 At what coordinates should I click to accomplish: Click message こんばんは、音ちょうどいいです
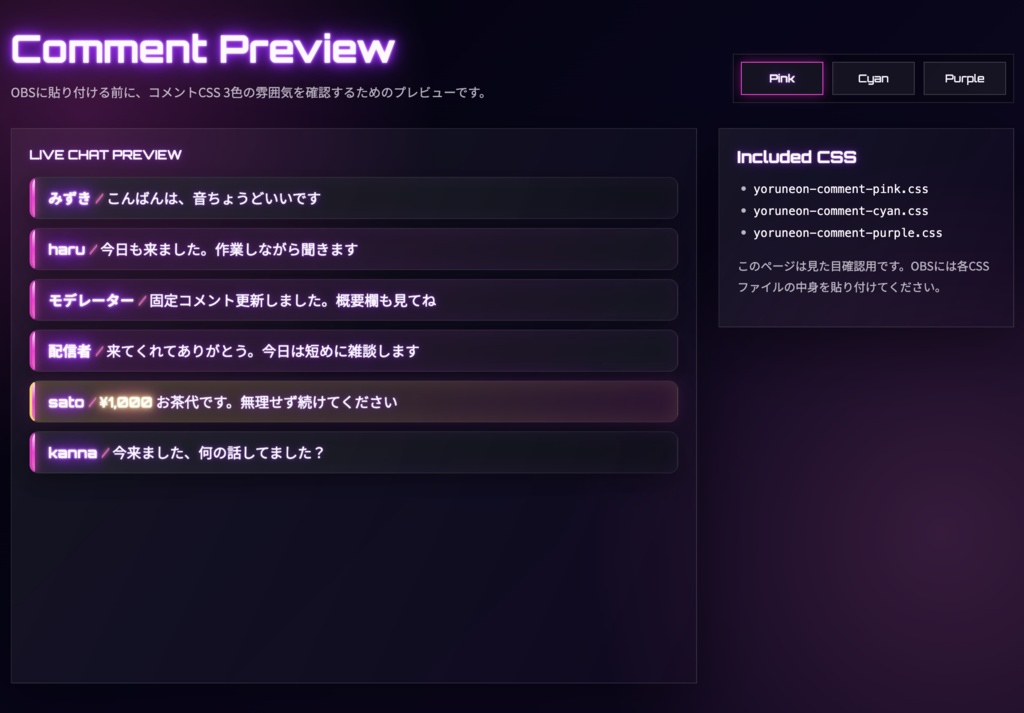click(214, 198)
